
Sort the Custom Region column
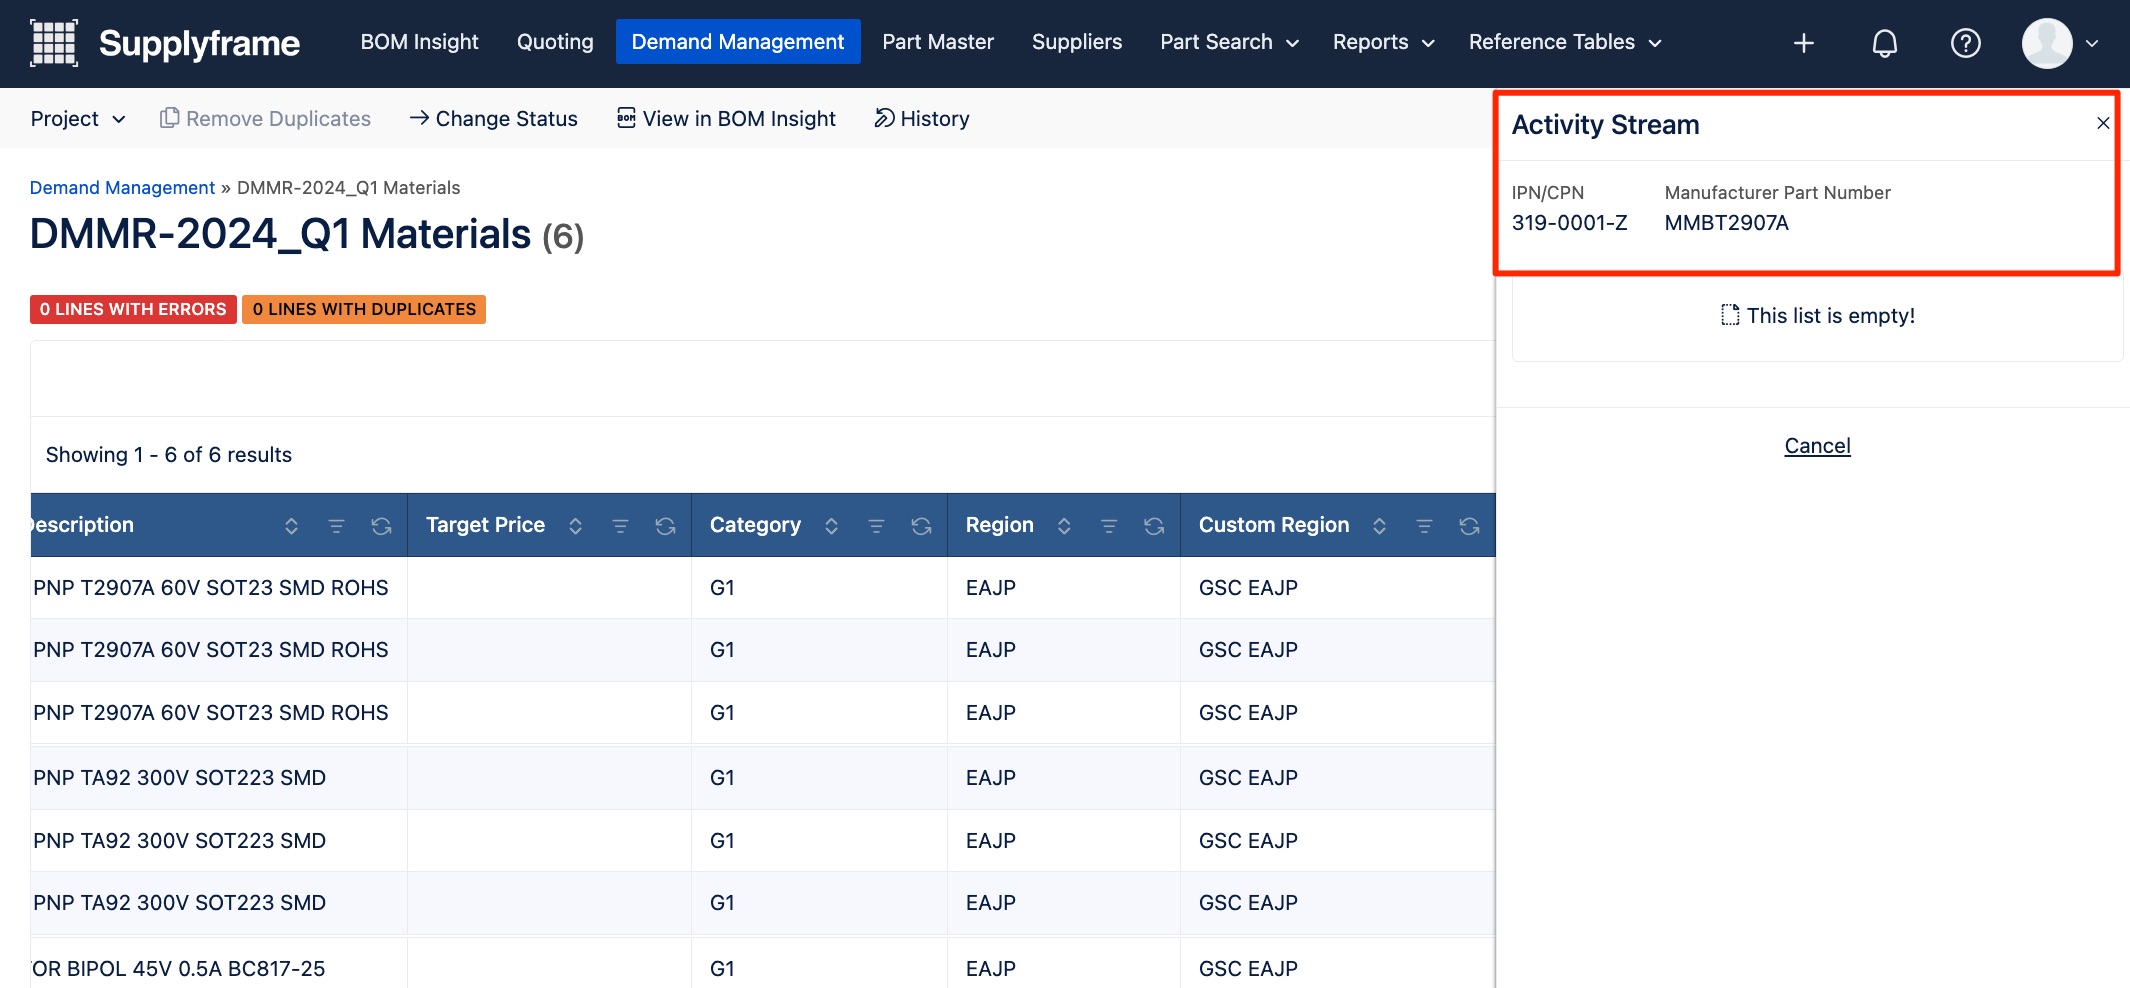pyautogui.click(x=1379, y=526)
